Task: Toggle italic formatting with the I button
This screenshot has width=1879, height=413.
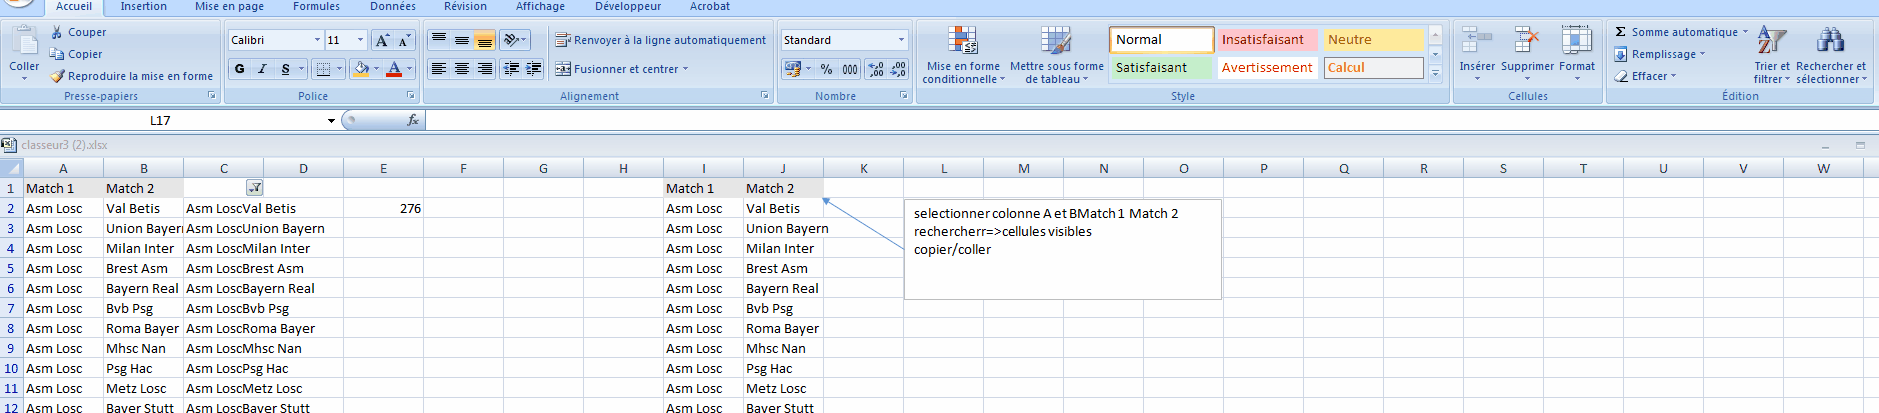Action: (262, 69)
